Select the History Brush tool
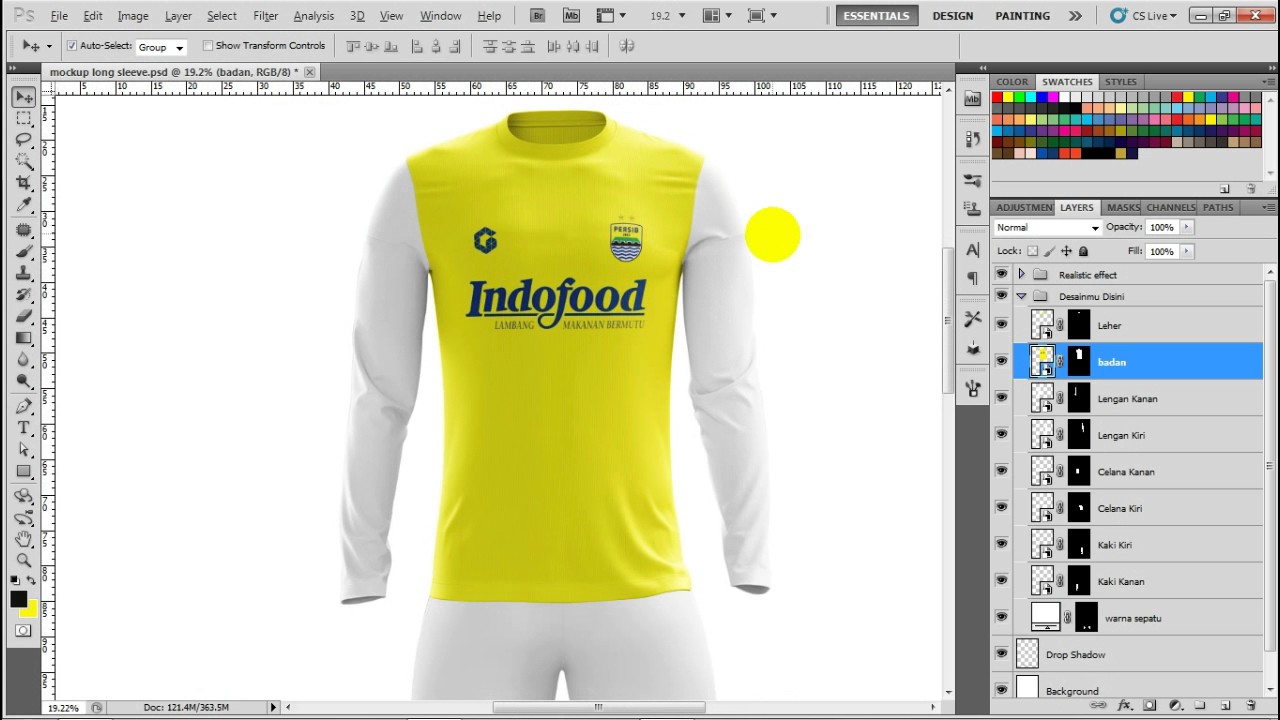This screenshot has height=720, width=1280. 24,294
